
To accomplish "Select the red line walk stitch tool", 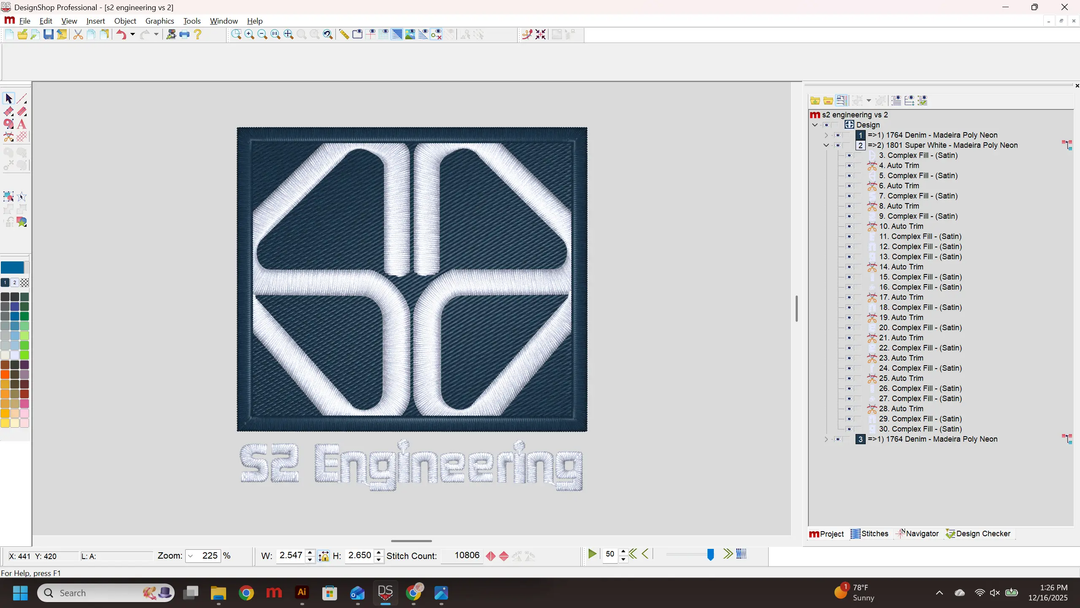I will point(21,99).
